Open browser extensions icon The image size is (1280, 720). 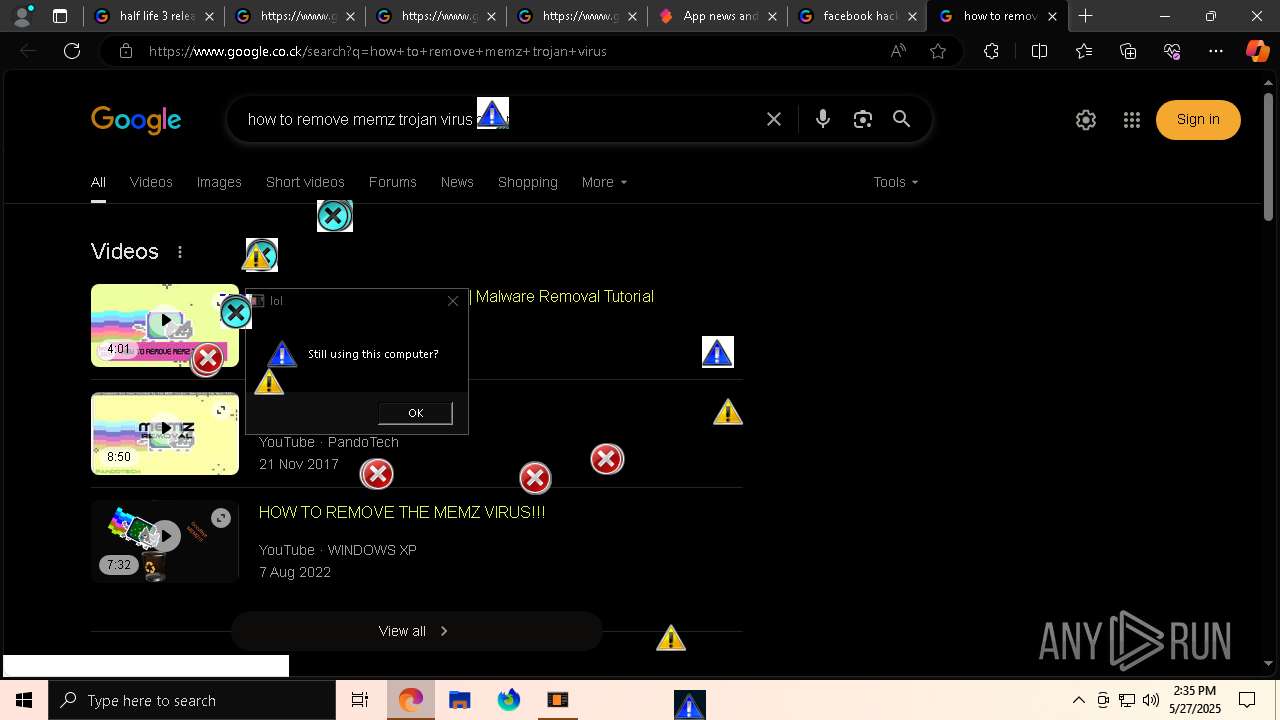pyautogui.click(x=991, y=51)
